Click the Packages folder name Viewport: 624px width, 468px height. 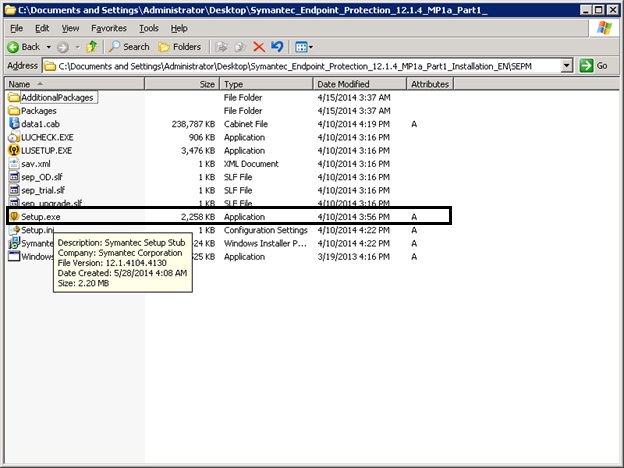pos(39,111)
